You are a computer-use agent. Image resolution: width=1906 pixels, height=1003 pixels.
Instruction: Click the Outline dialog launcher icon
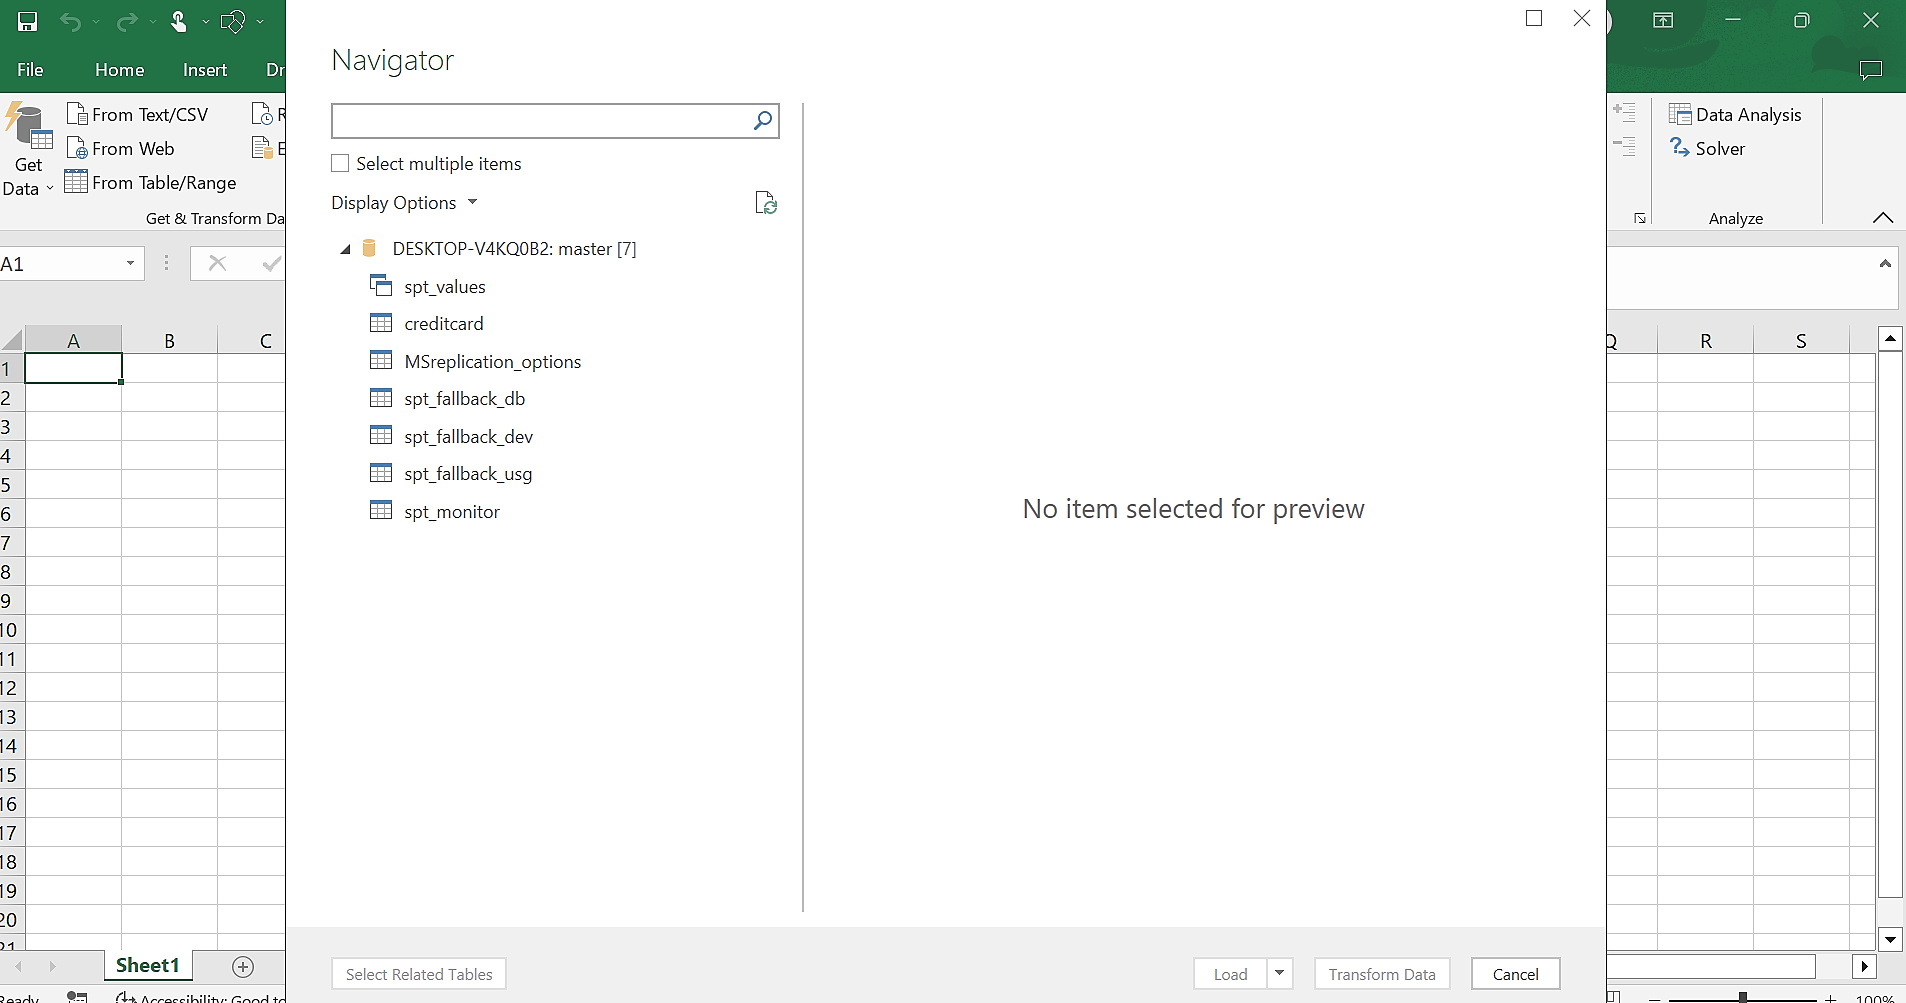1640,218
